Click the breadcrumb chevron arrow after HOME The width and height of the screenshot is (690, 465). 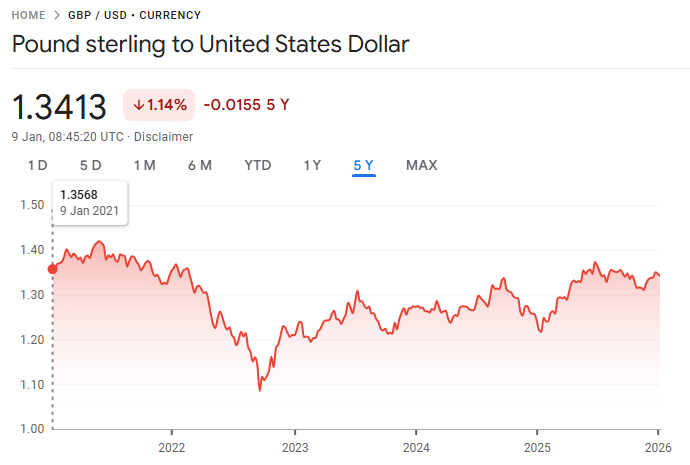[56, 15]
